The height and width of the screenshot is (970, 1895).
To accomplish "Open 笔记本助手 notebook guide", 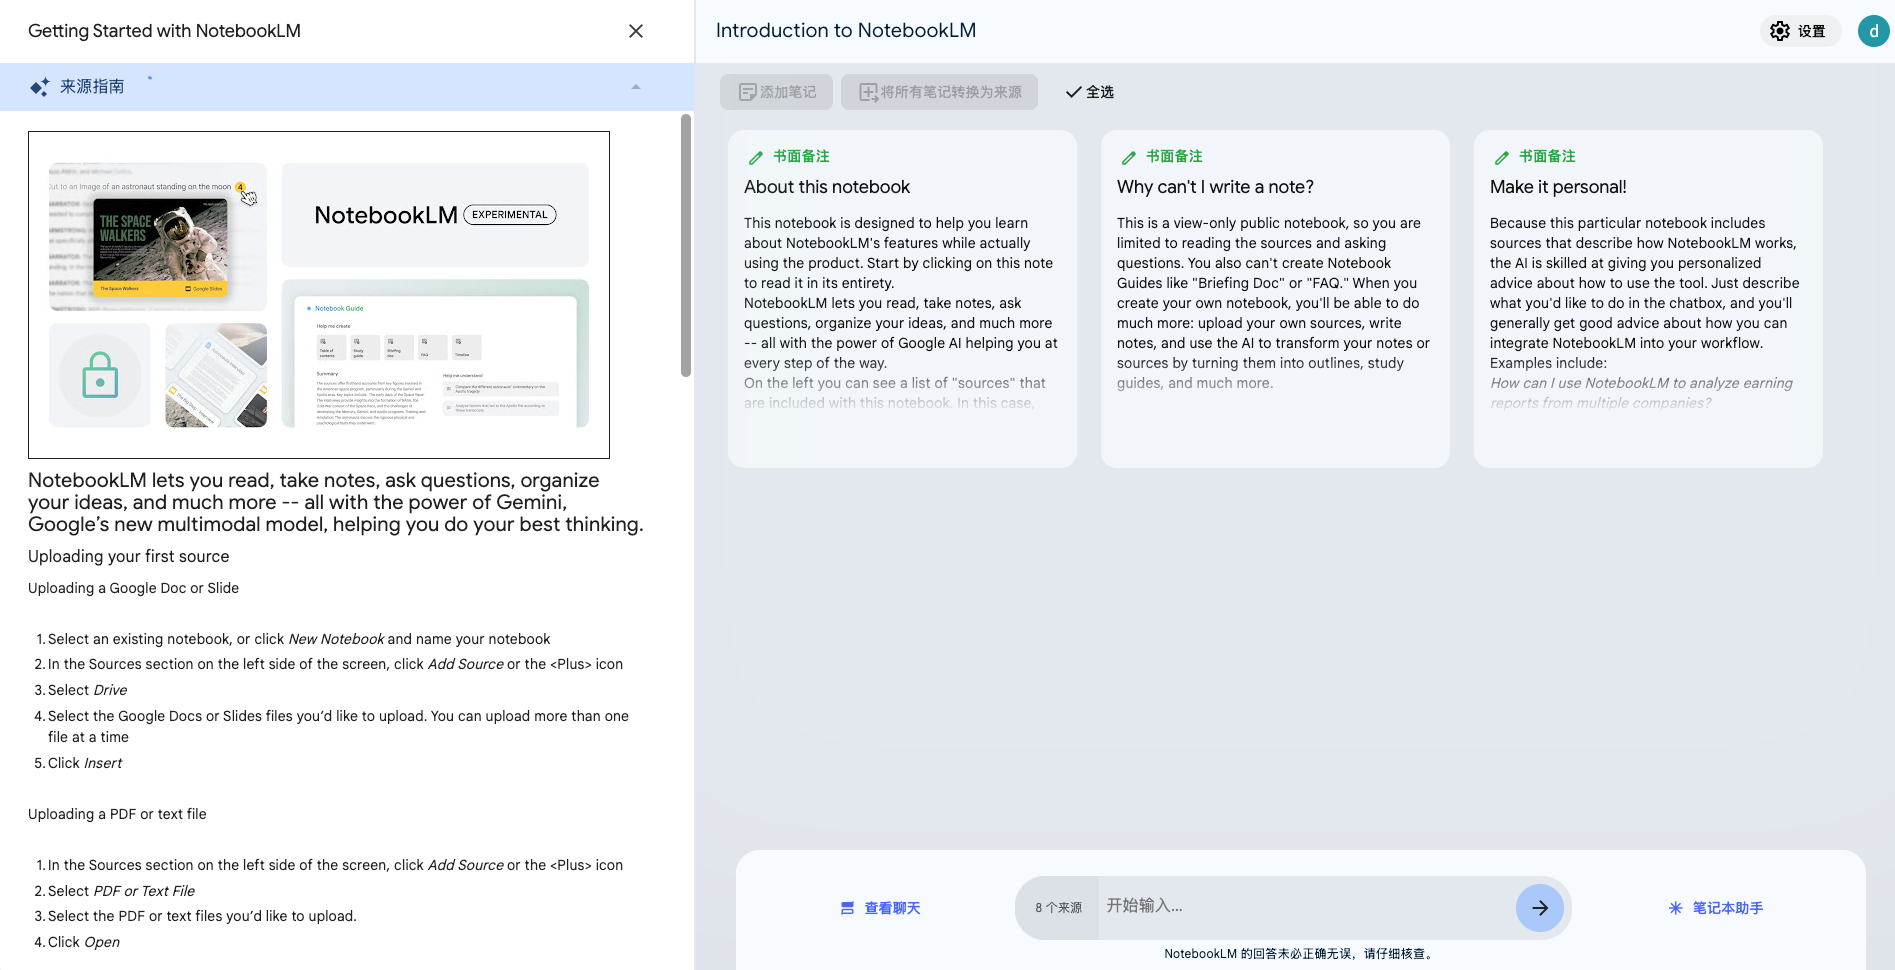I will [1716, 908].
